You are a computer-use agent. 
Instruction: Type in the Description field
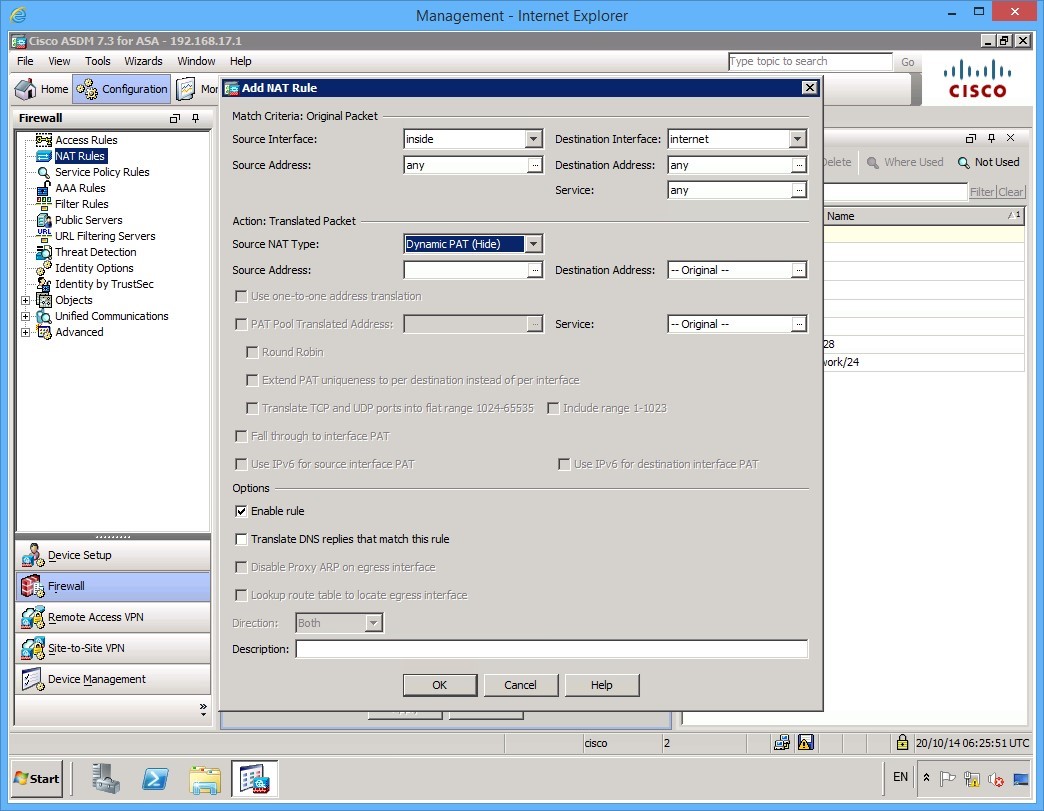[550, 648]
